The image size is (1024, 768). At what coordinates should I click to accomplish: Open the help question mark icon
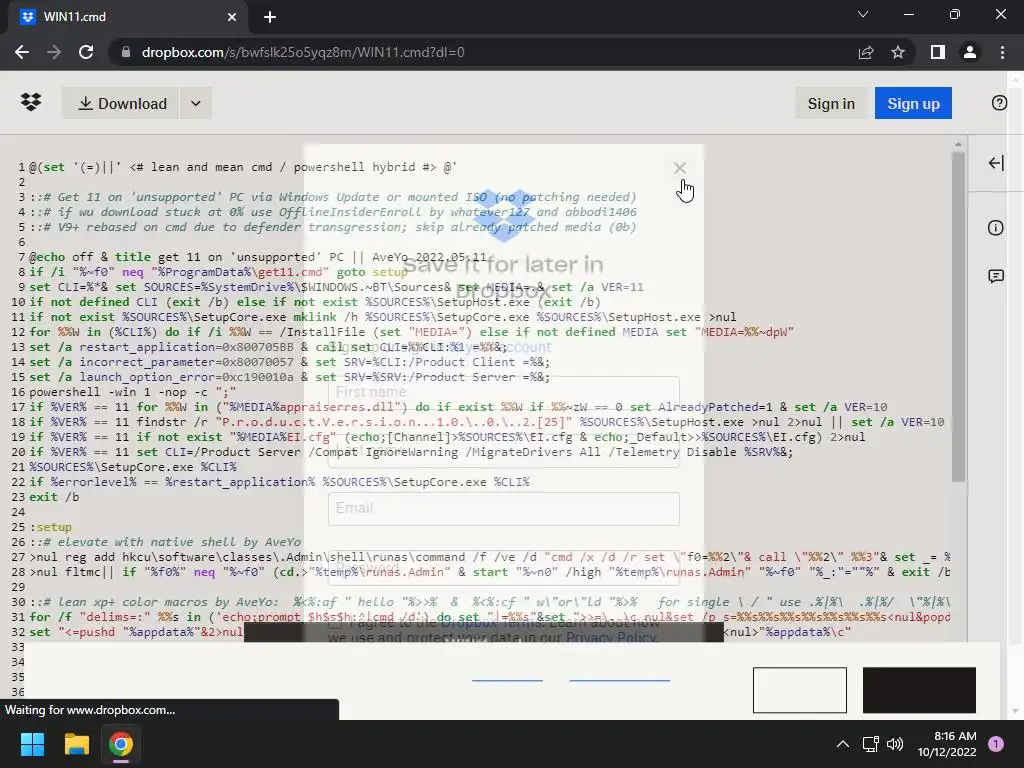coord(999,103)
